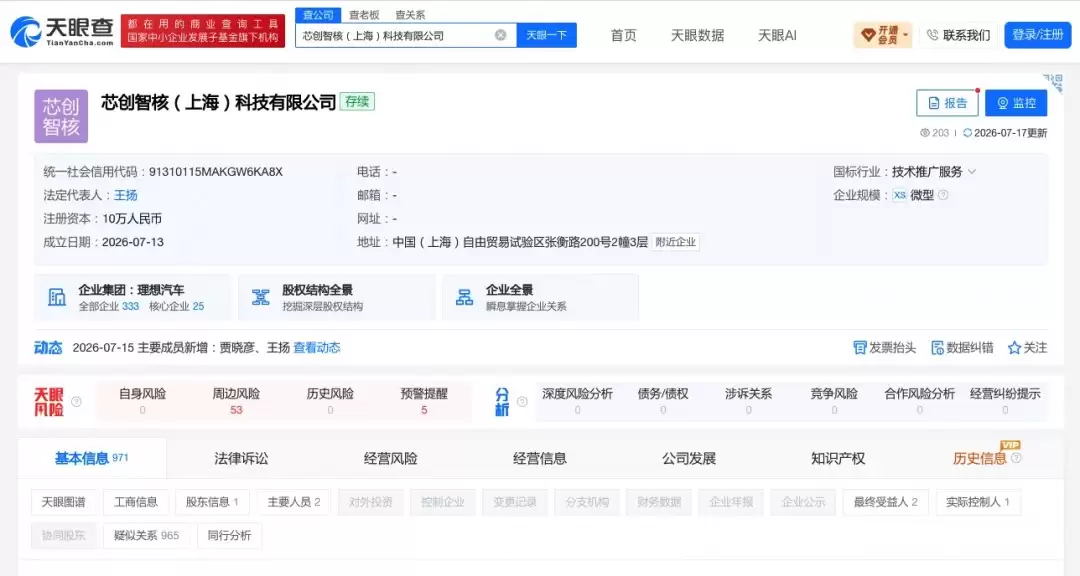Click the 联系我们 phone button
The width and height of the screenshot is (1080, 576).
[958, 35]
